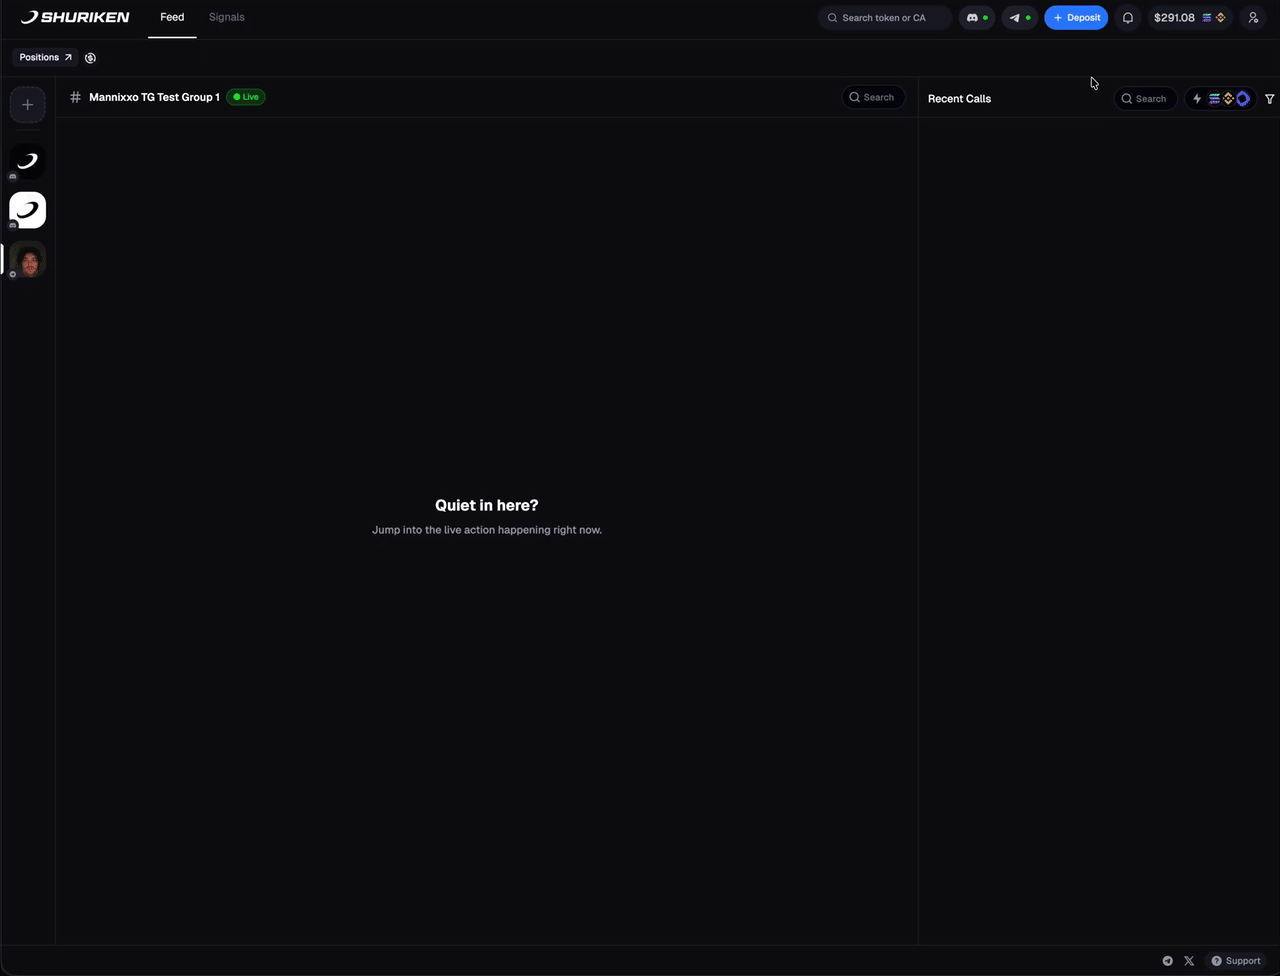Click the blue Deposit button

[1076, 17]
